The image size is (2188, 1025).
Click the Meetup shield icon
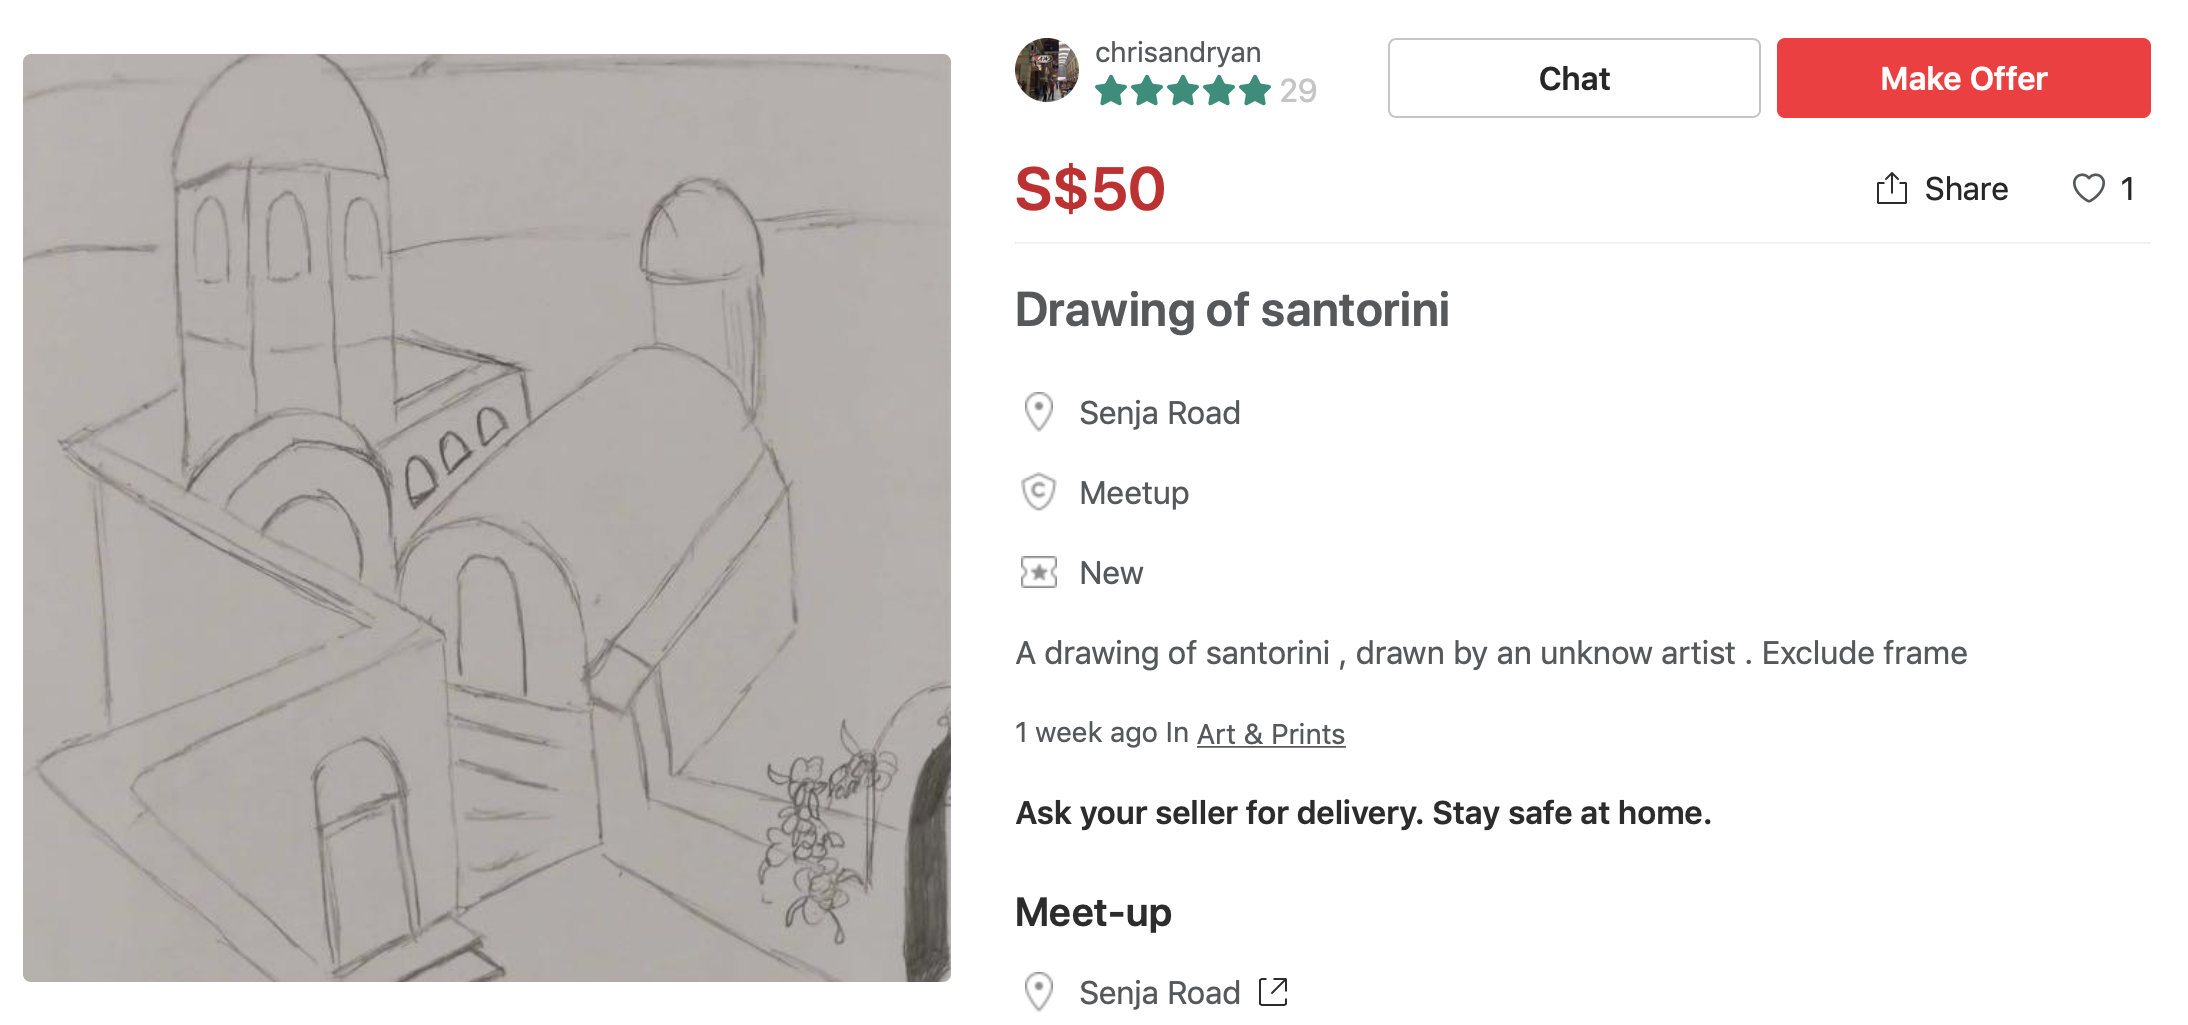(1039, 492)
